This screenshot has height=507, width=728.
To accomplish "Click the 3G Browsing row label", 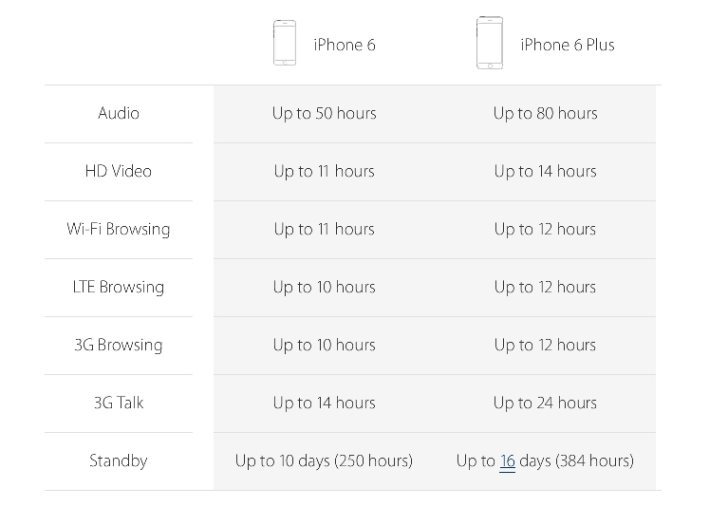I will tap(118, 345).
